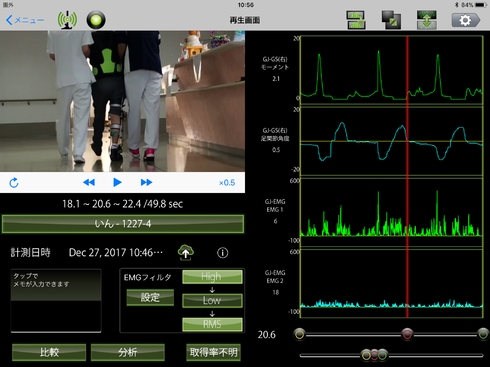
Task: Tap the GJ-GS moment graph
Action: (x=392, y=70)
